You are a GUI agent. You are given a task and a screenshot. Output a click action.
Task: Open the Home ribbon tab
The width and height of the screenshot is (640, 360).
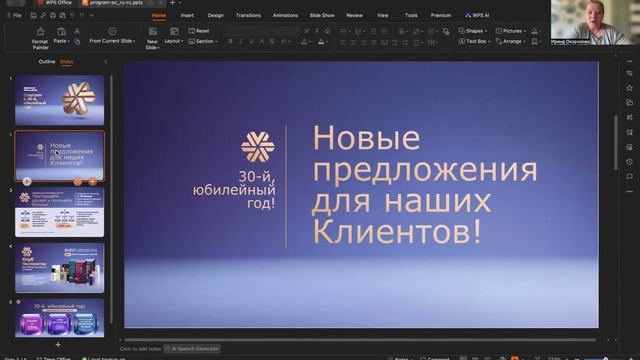159,16
